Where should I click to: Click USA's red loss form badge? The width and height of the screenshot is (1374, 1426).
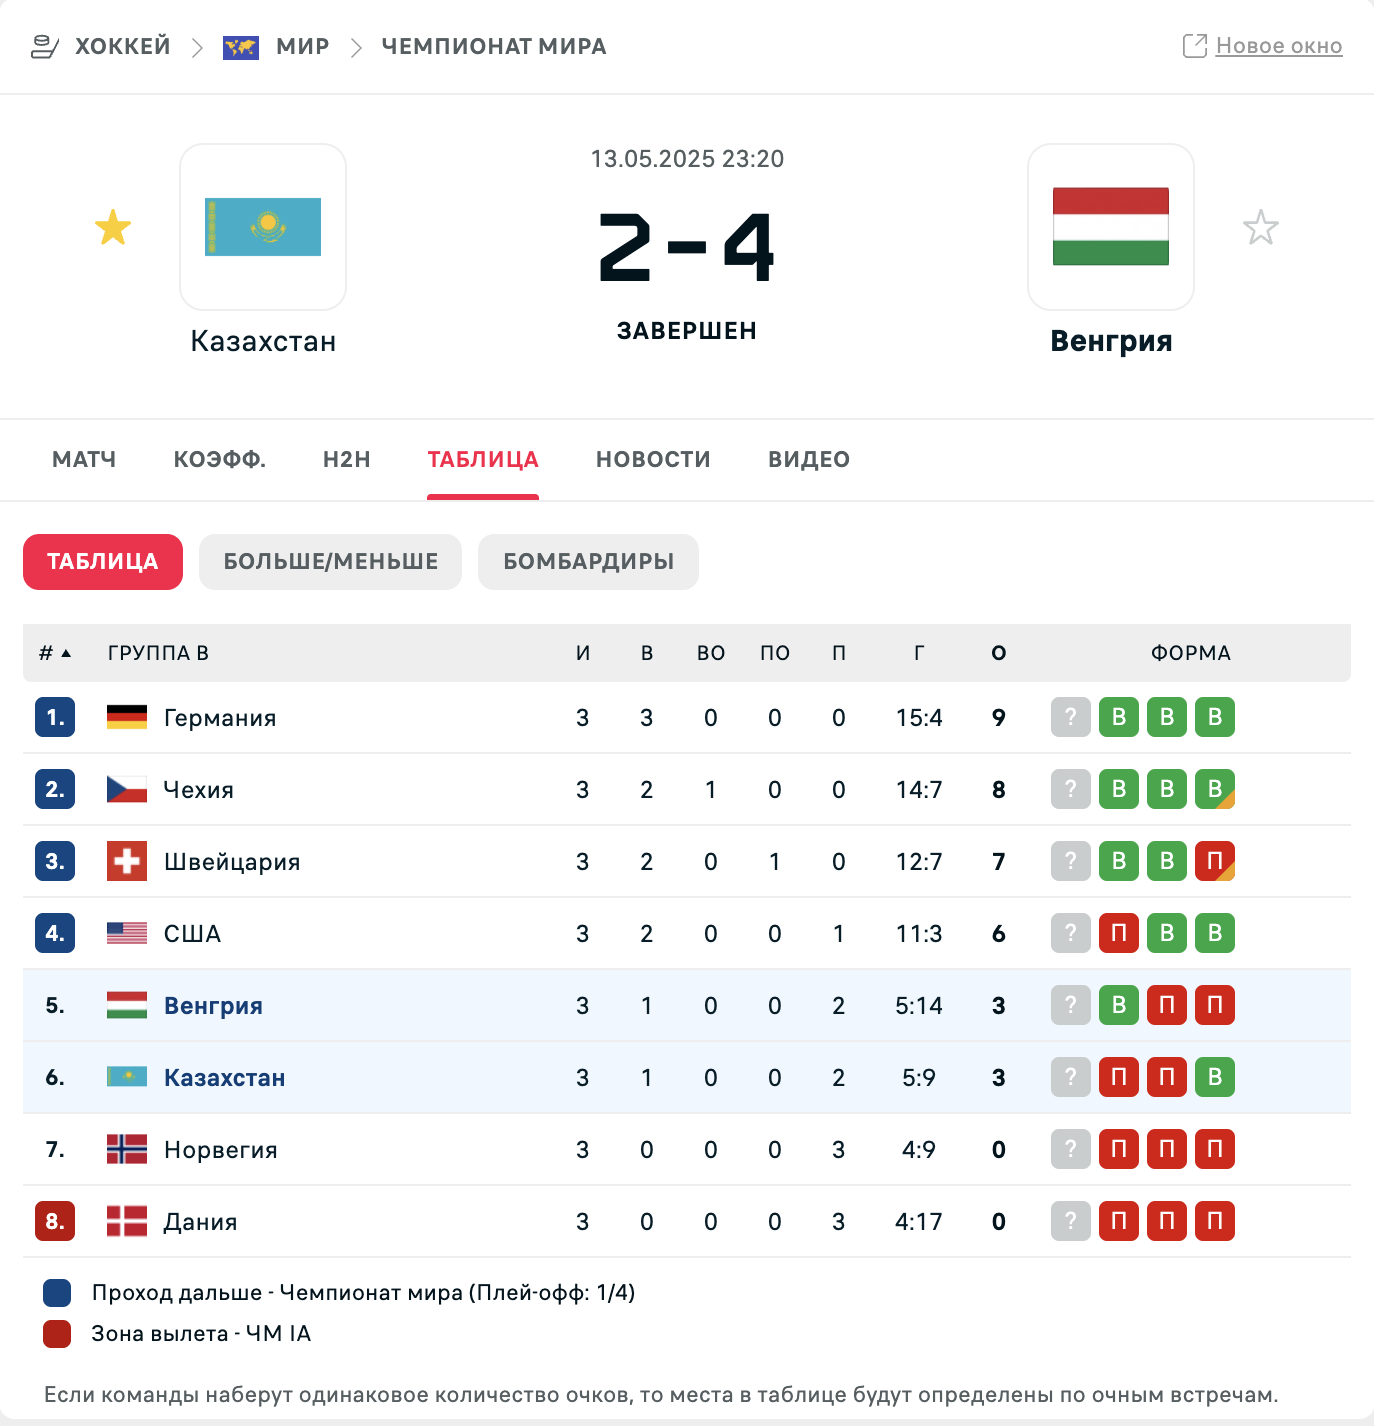(1119, 933)
